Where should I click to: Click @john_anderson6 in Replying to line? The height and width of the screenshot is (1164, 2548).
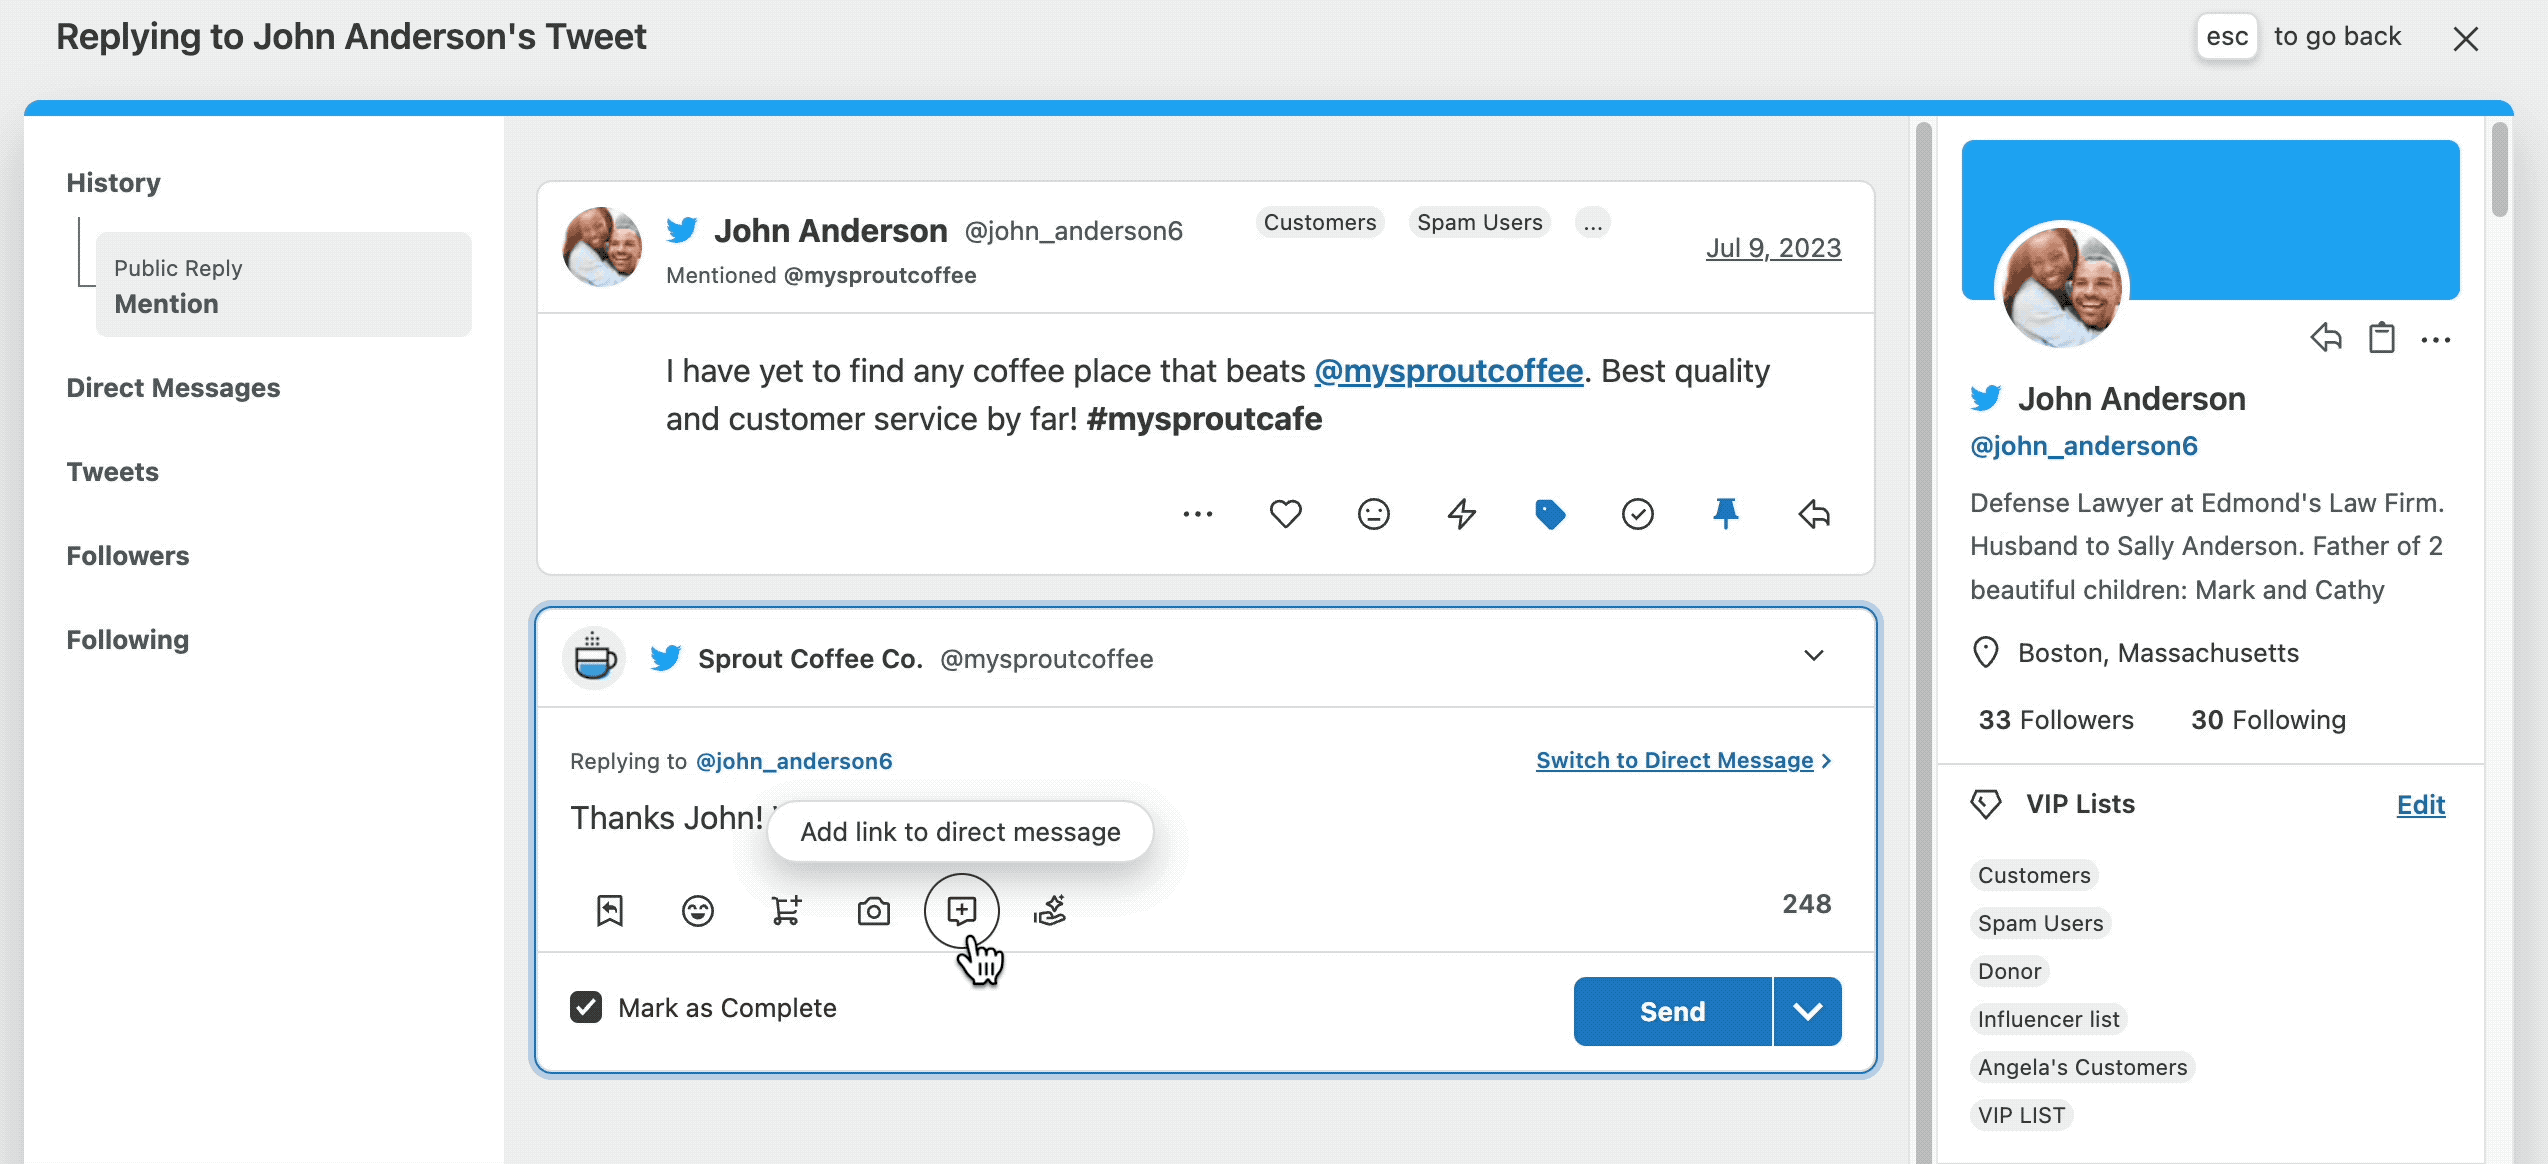[x=794, y=761]
